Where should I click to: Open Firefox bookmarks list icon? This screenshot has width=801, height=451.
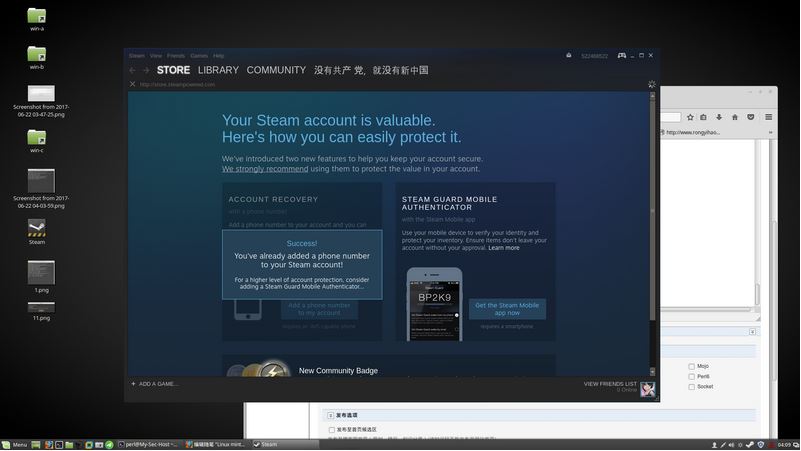click(703, 117)
